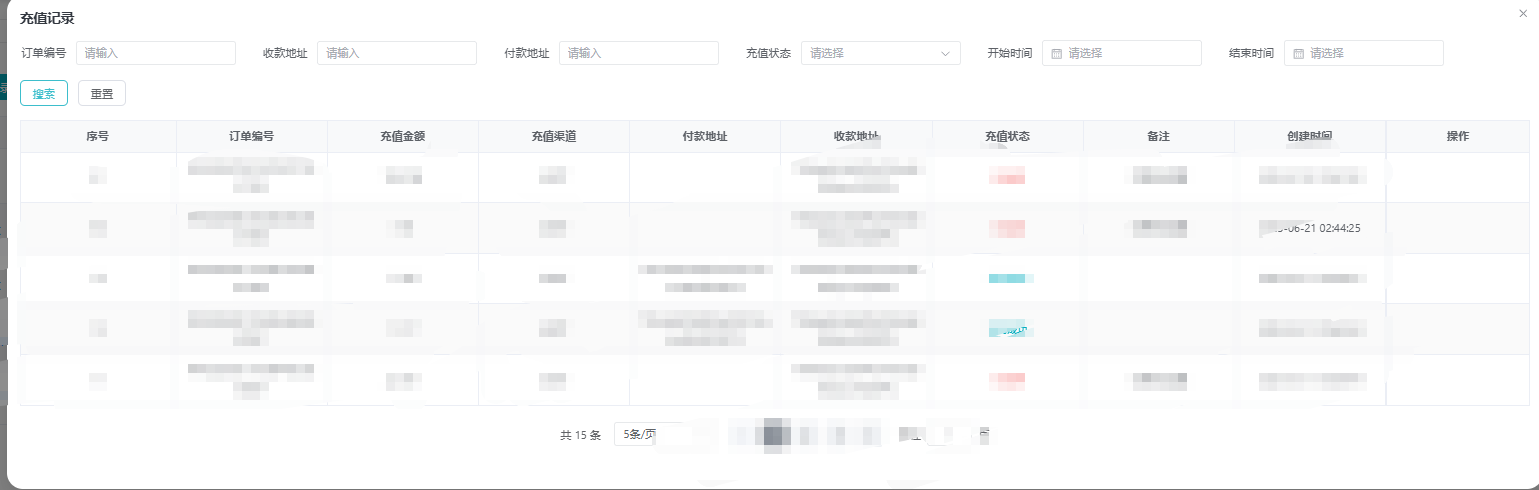Click the 订单编号 table column header
Screen dimensions: 1539x490
click(x=251, y=137)
